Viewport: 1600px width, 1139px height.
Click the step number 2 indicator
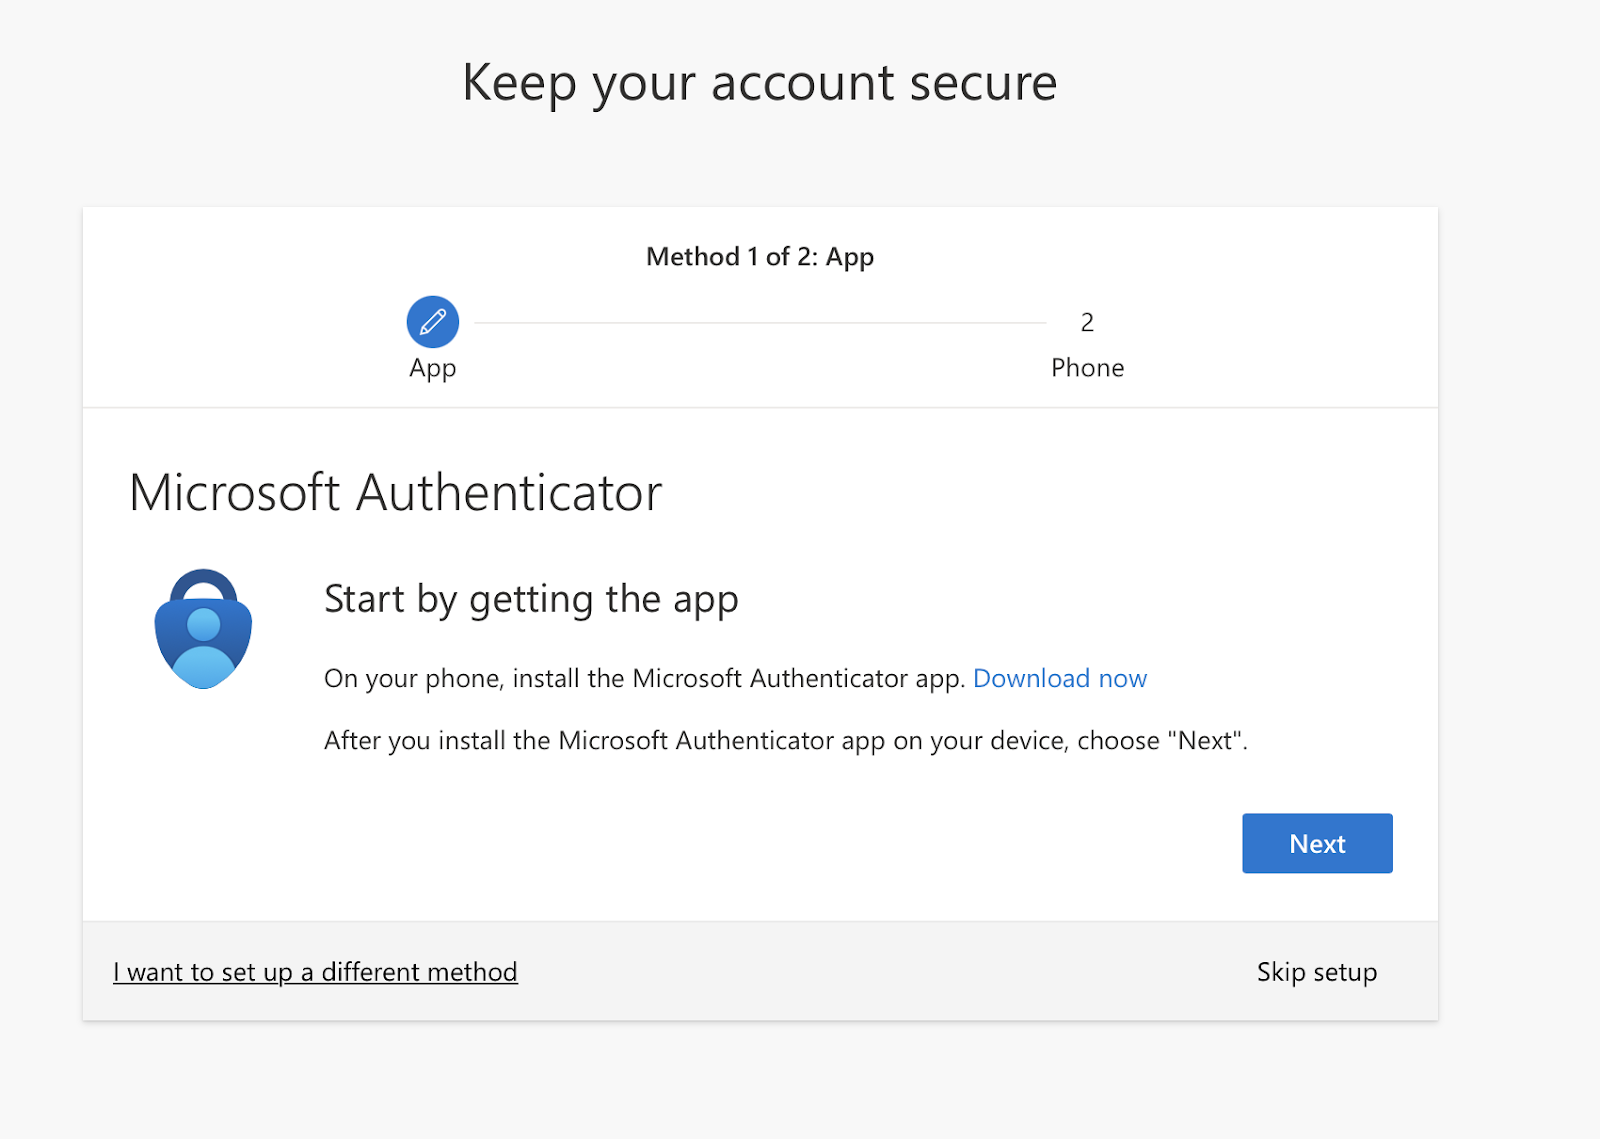click(1087, 322)
